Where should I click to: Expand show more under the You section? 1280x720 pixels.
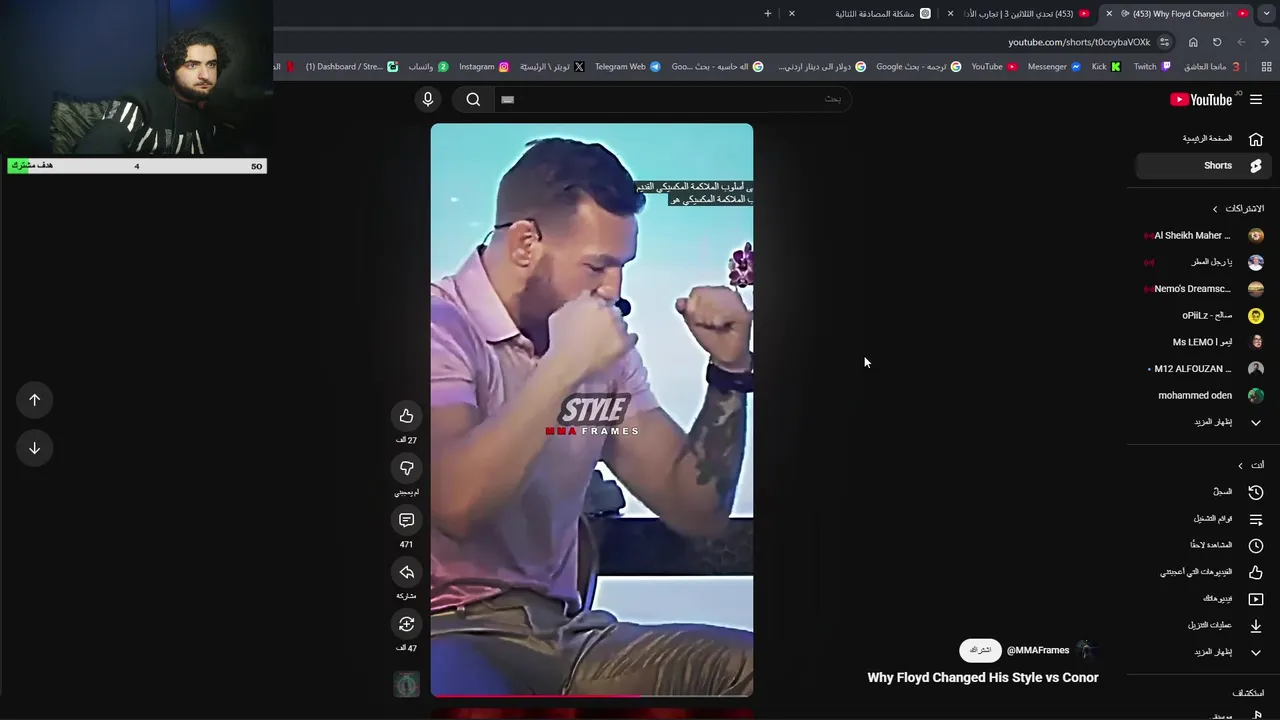click(x=1204, y=652)
